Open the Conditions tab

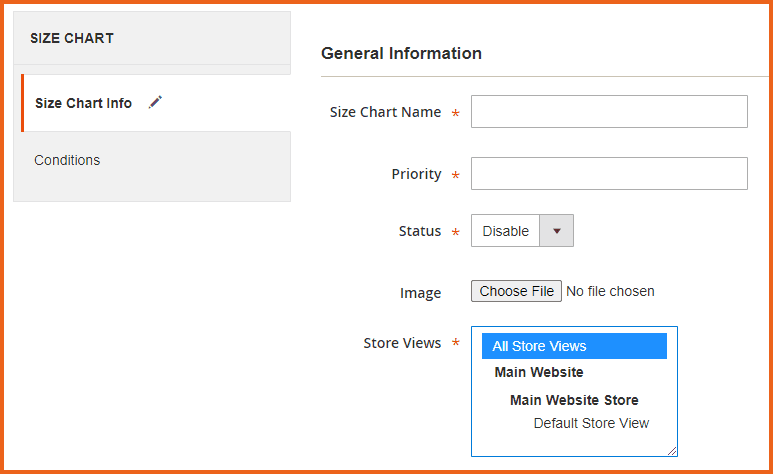point(67,160)
